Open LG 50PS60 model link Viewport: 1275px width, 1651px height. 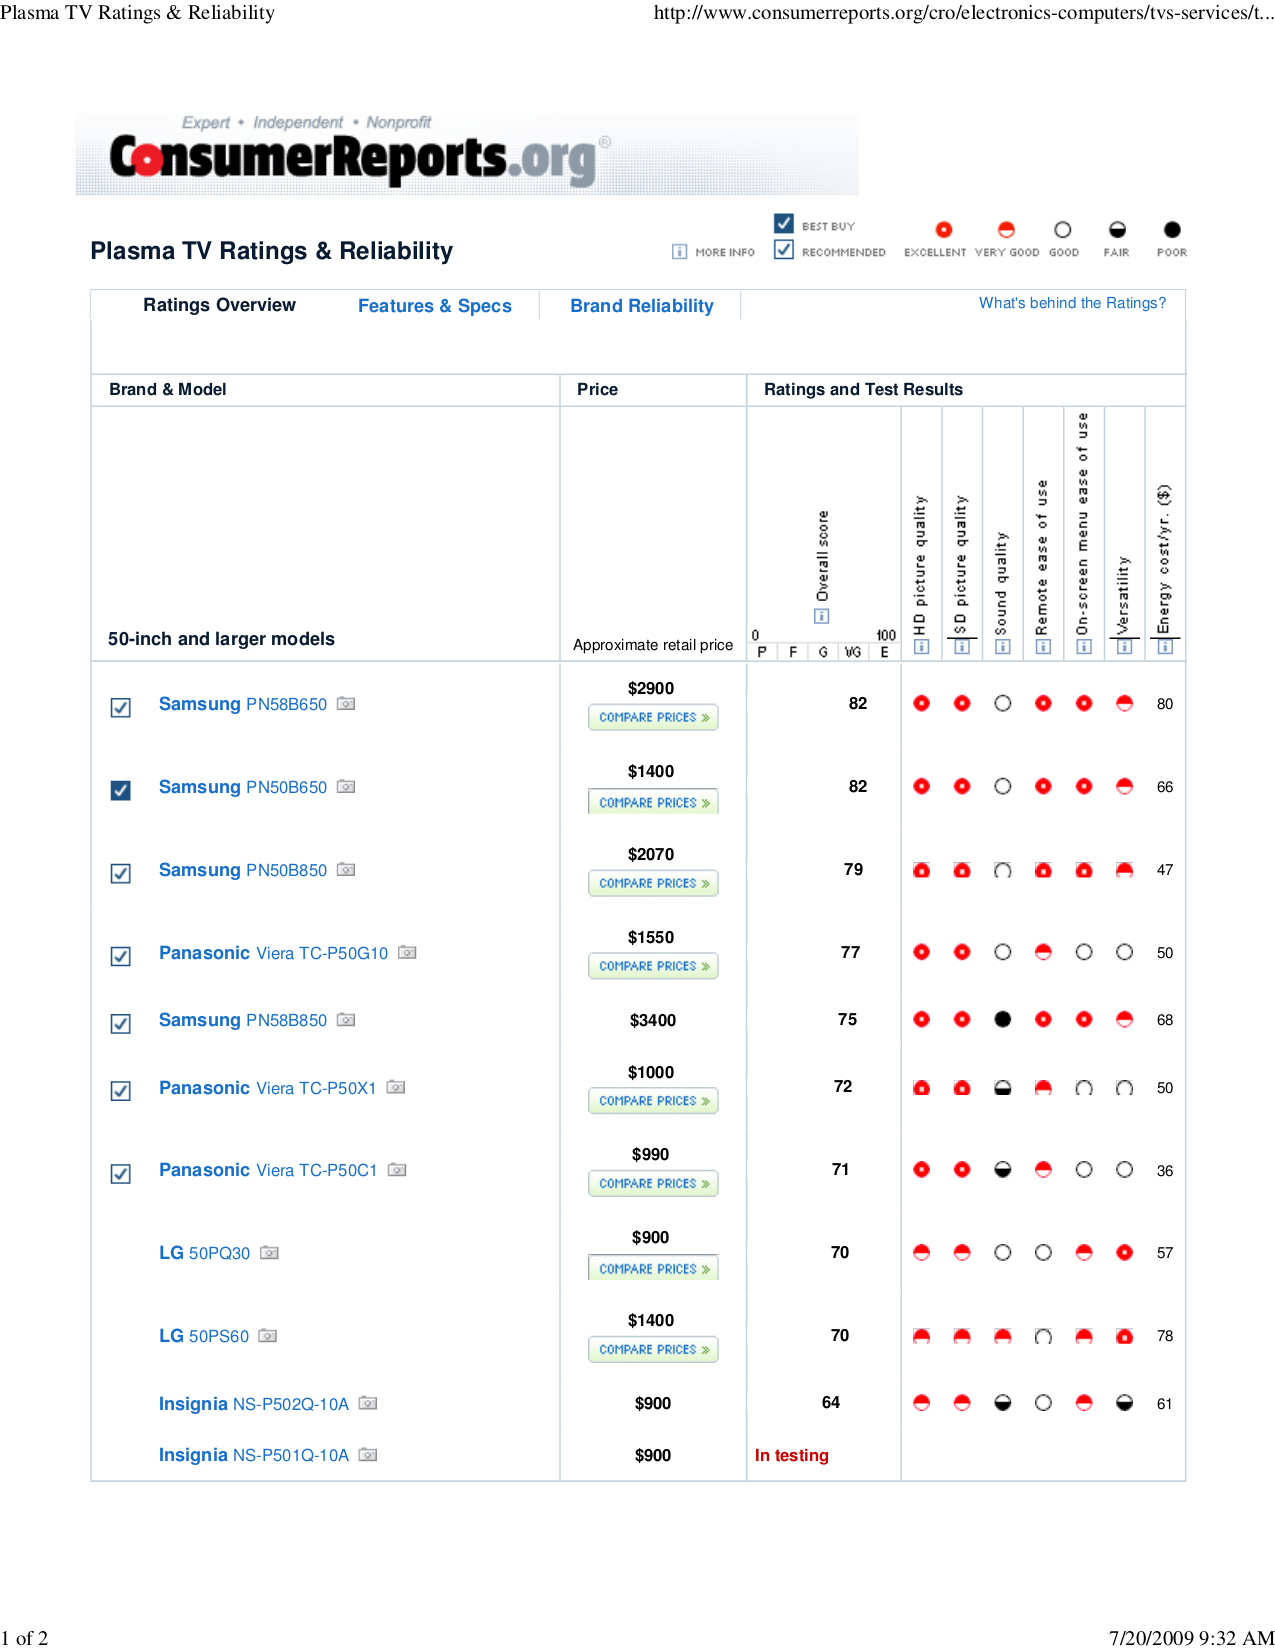tap(204, 1336)
